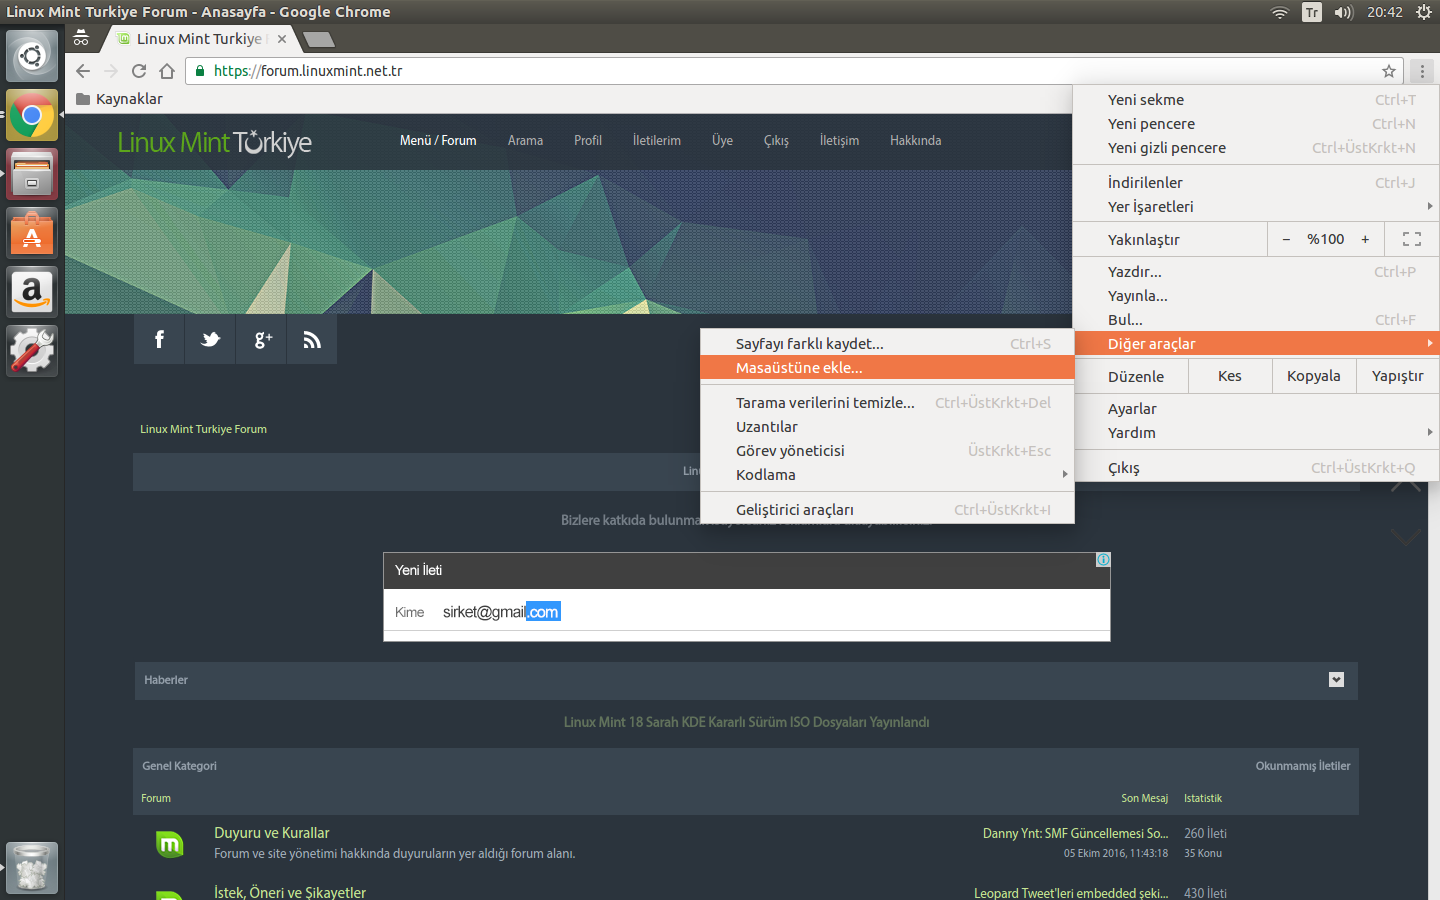Click the Duyuru ve Kurallar board icon
The image size is (1440, 900).
coord(170,844)
